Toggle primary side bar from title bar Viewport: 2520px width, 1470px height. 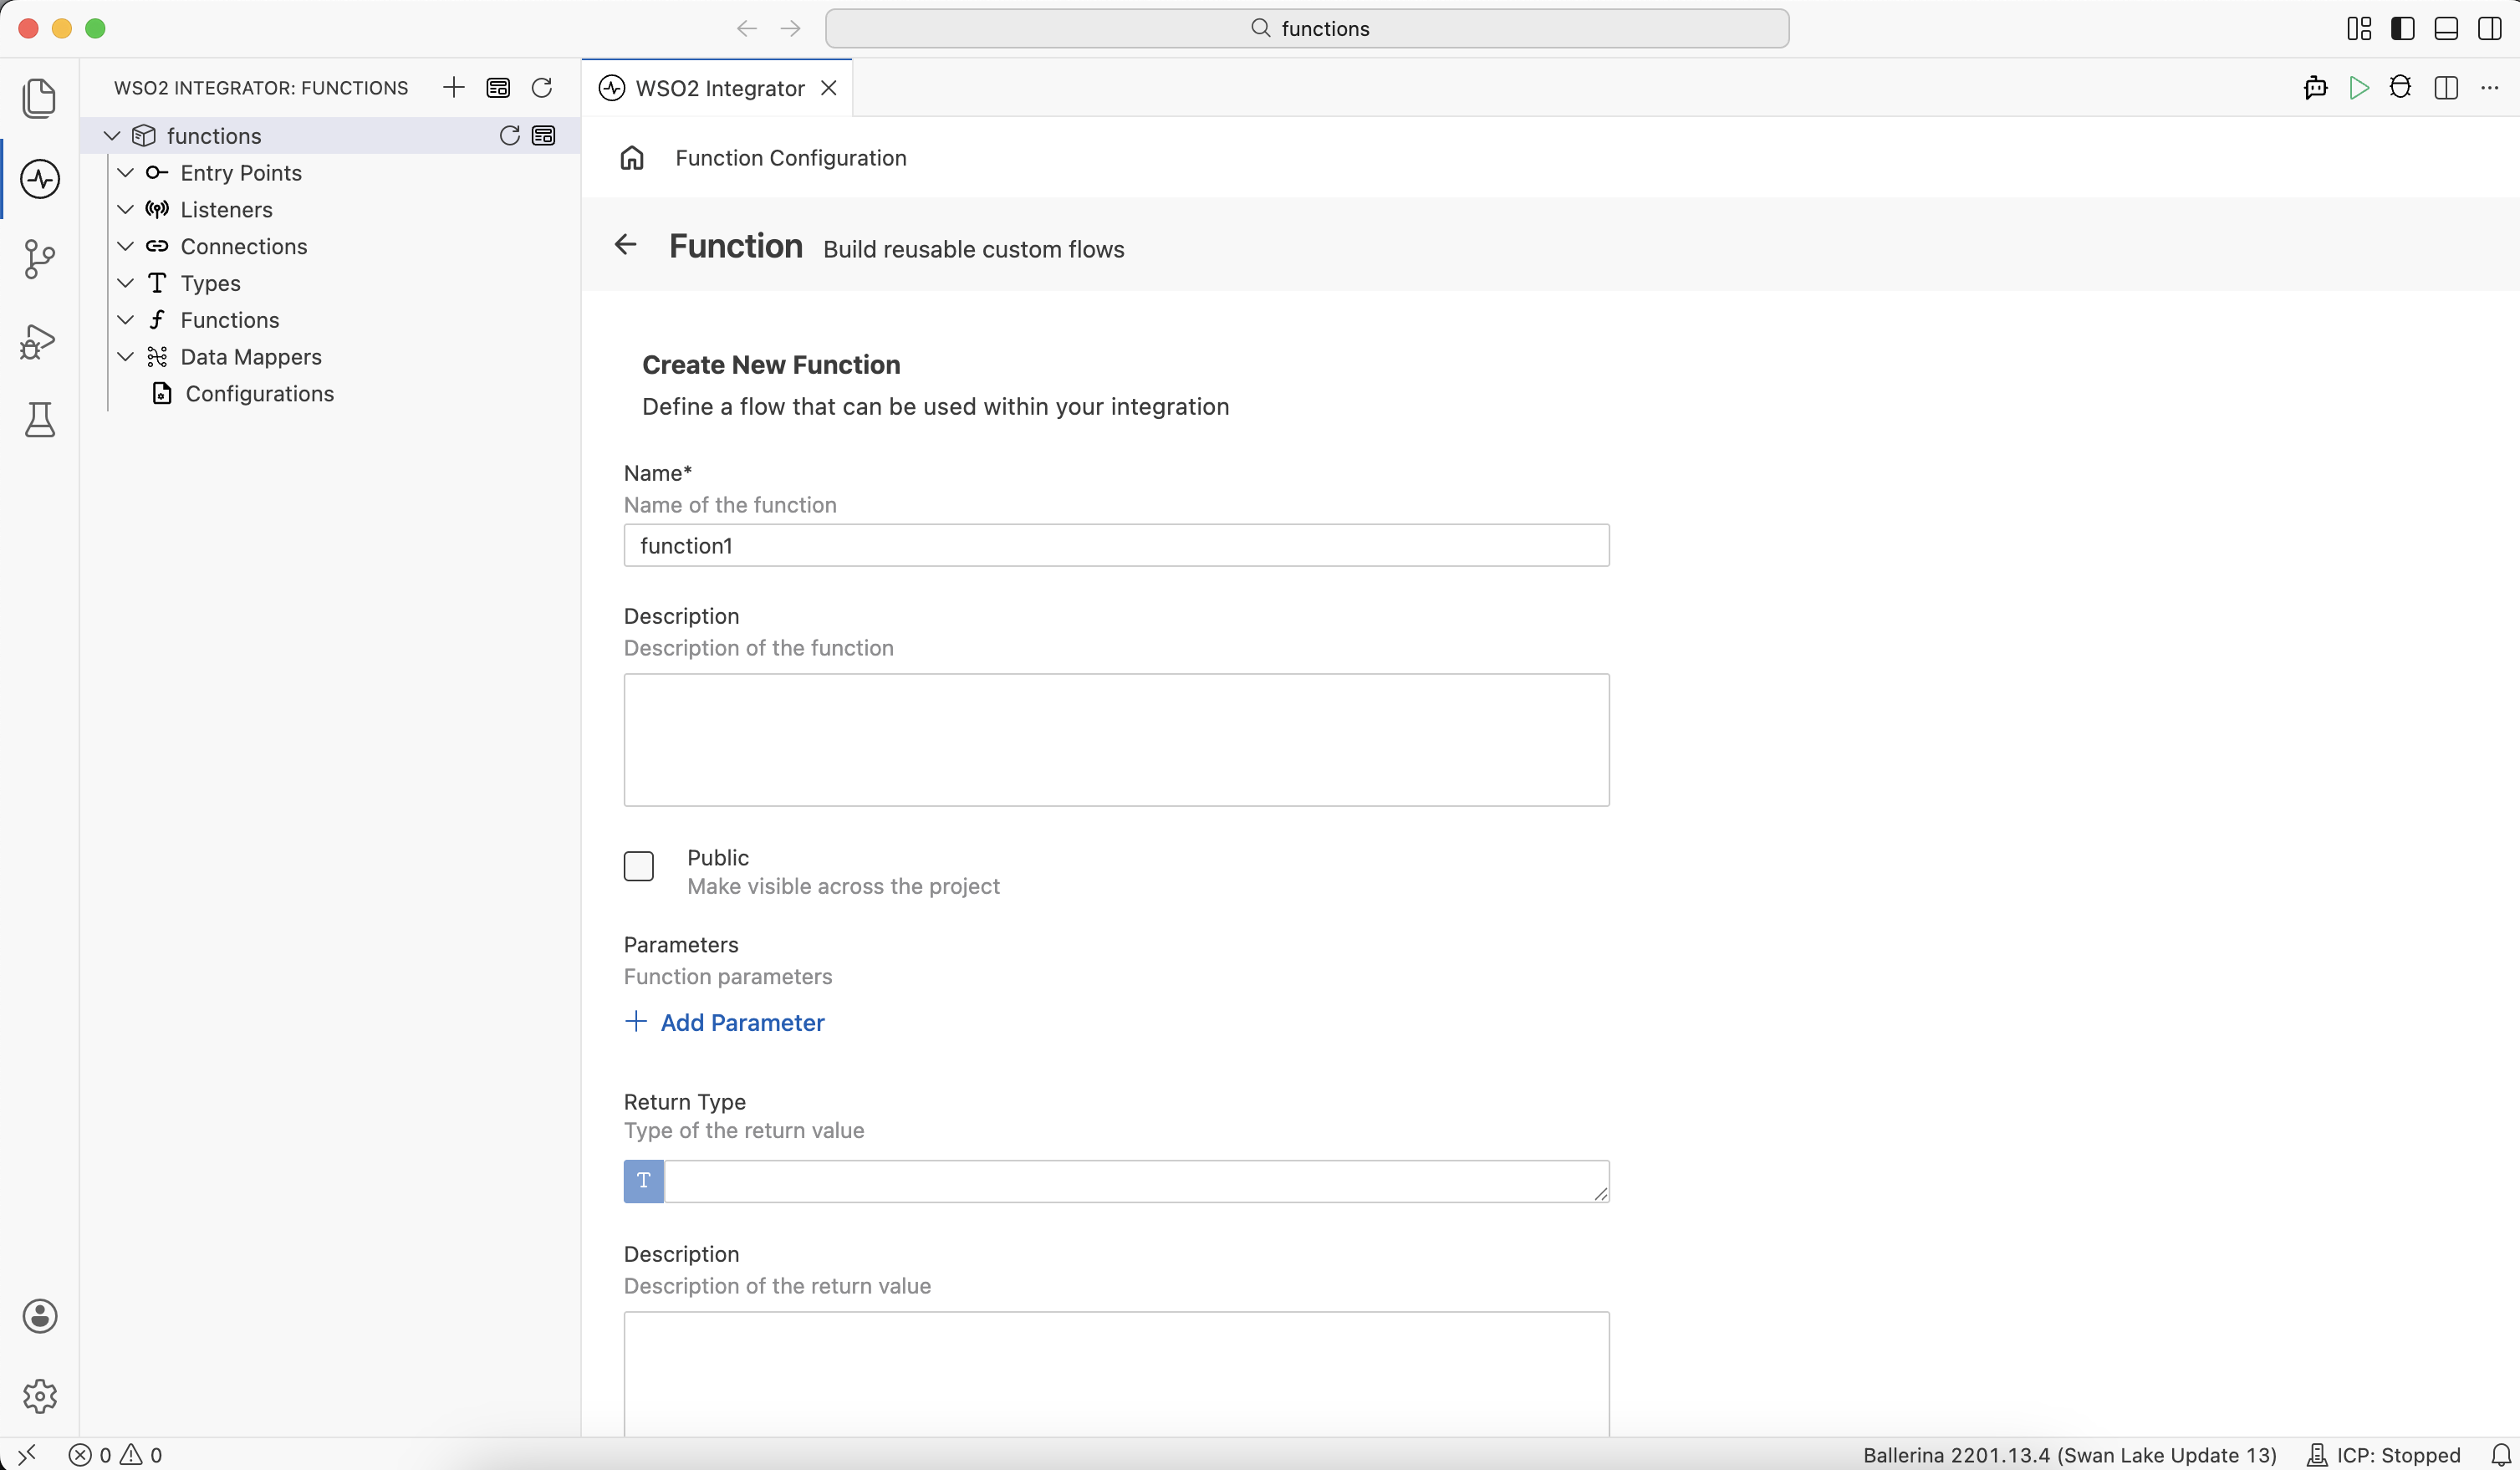click(2403, 28)
